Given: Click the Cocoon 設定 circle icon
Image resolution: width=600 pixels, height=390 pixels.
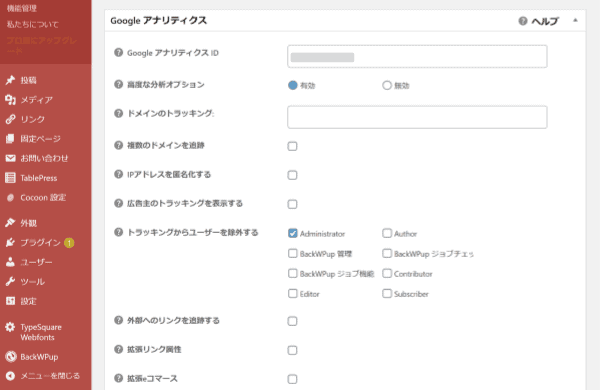Looking at the screenshot, I should tap(10, 197).
